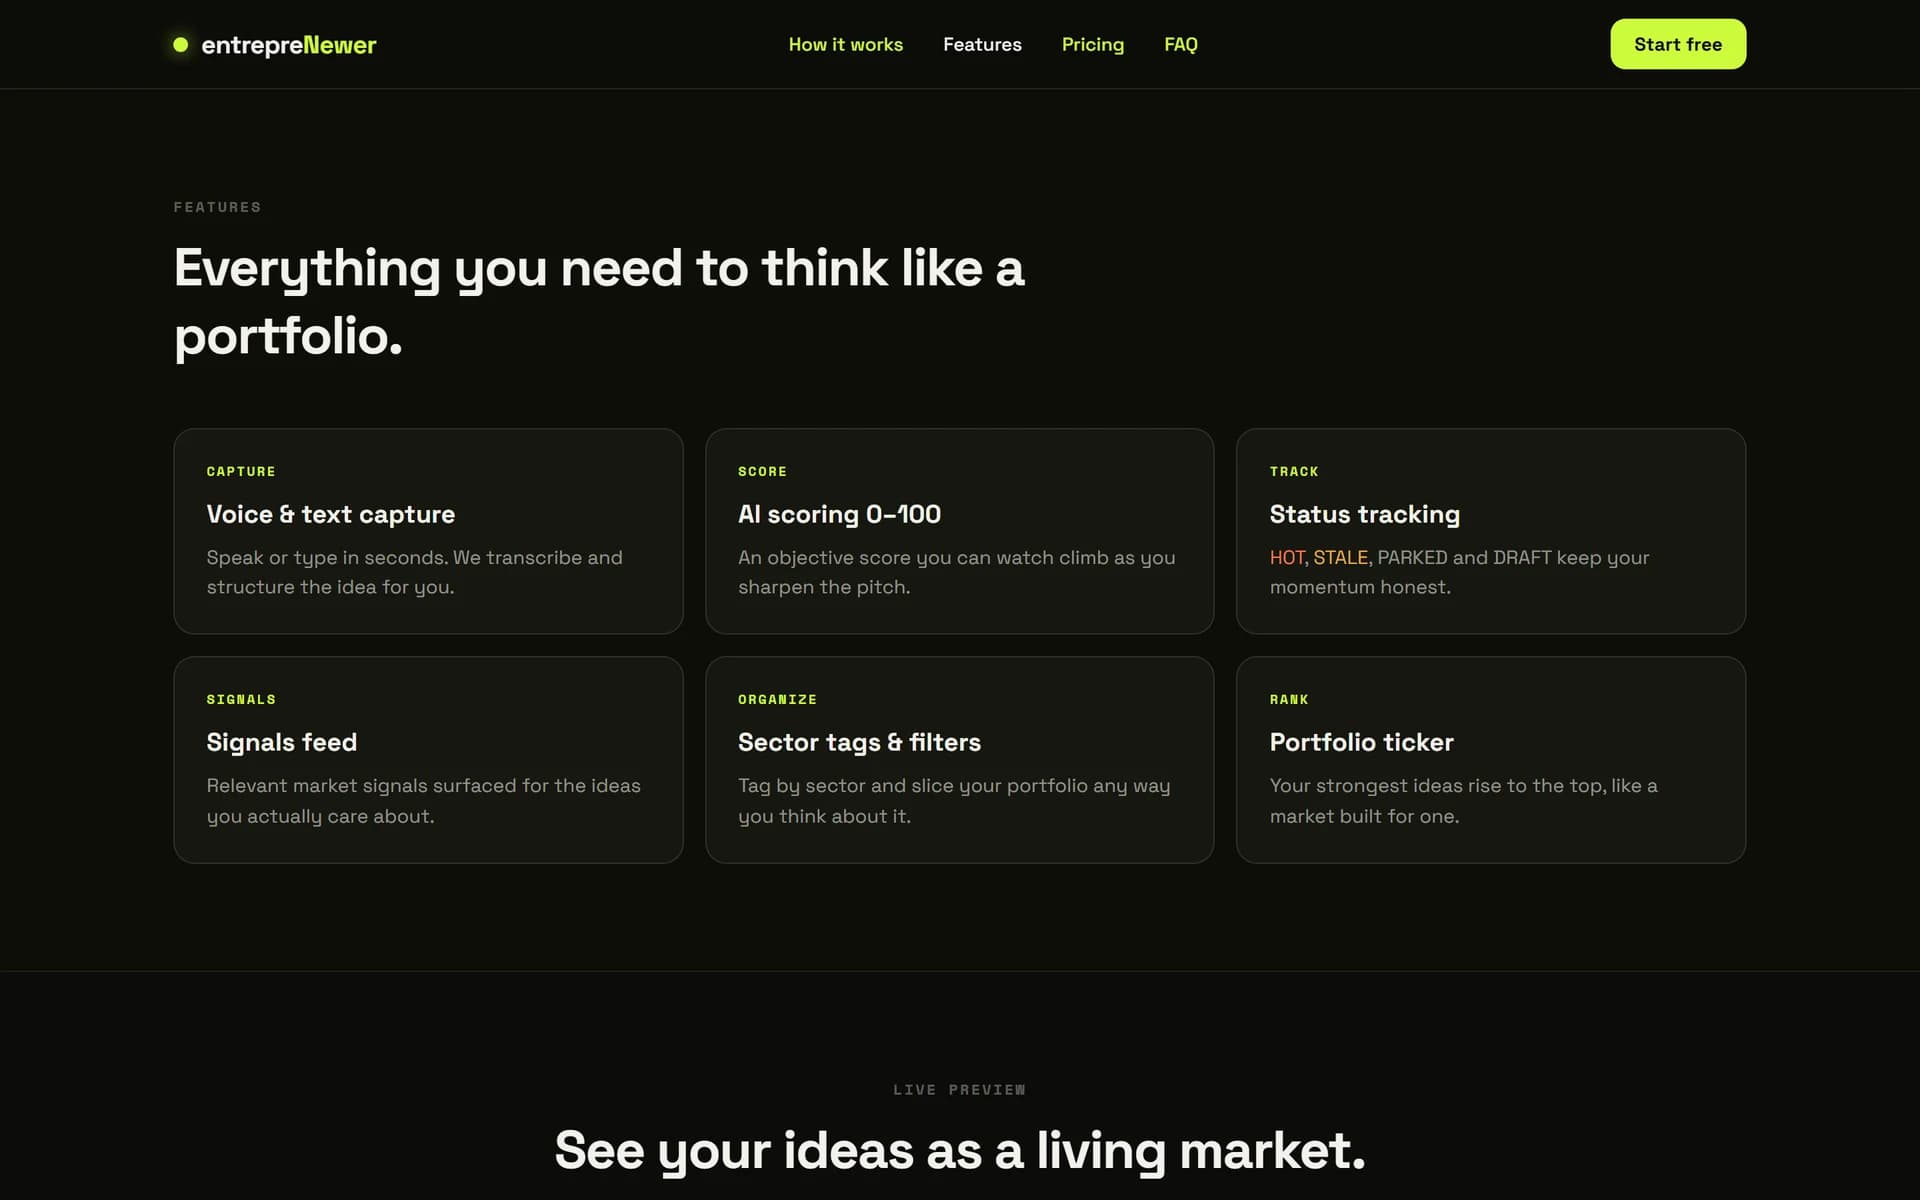The height and width of the screenshot is (1200, 1920).
Task: Click the SCORE label
Action: (762, 471)
